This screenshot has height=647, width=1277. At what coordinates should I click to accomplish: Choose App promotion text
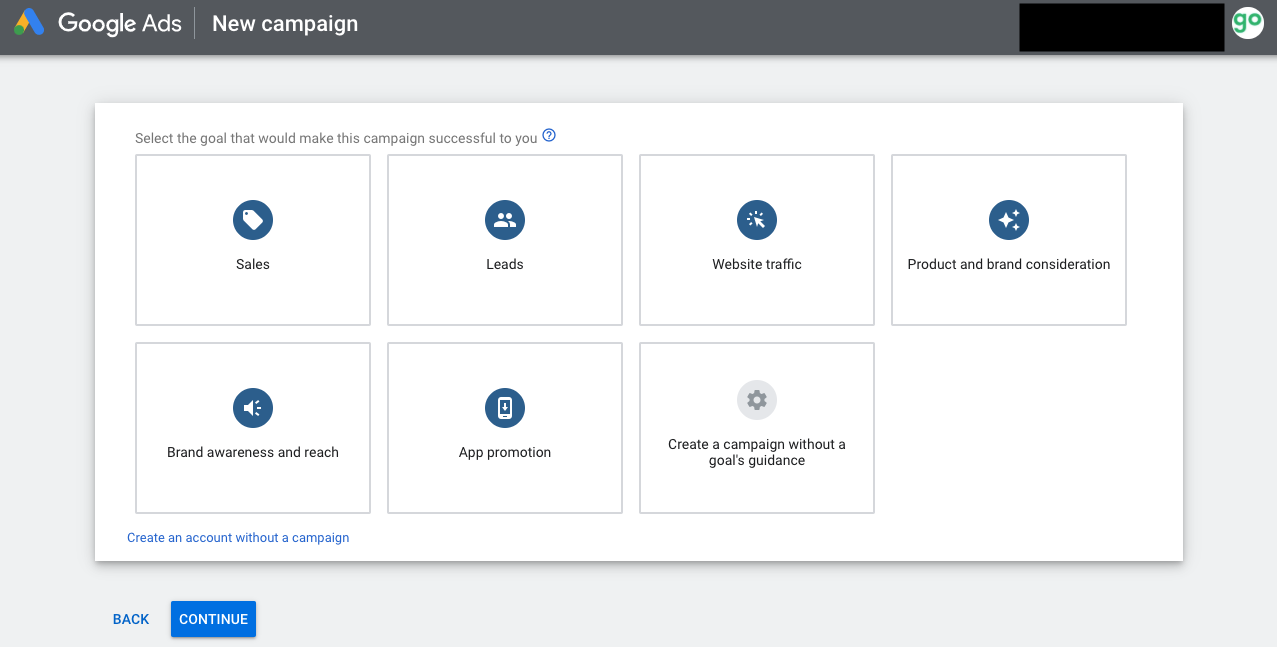click(505, 453)
